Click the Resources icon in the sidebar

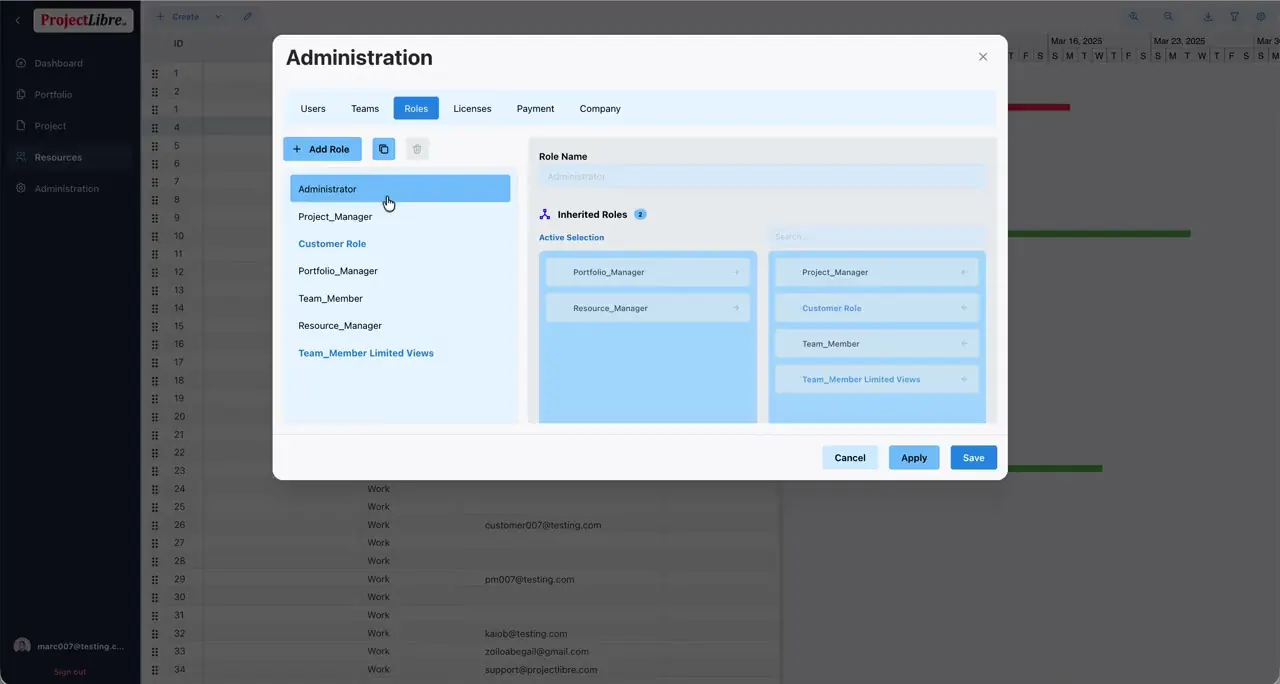tap(21, 157)
